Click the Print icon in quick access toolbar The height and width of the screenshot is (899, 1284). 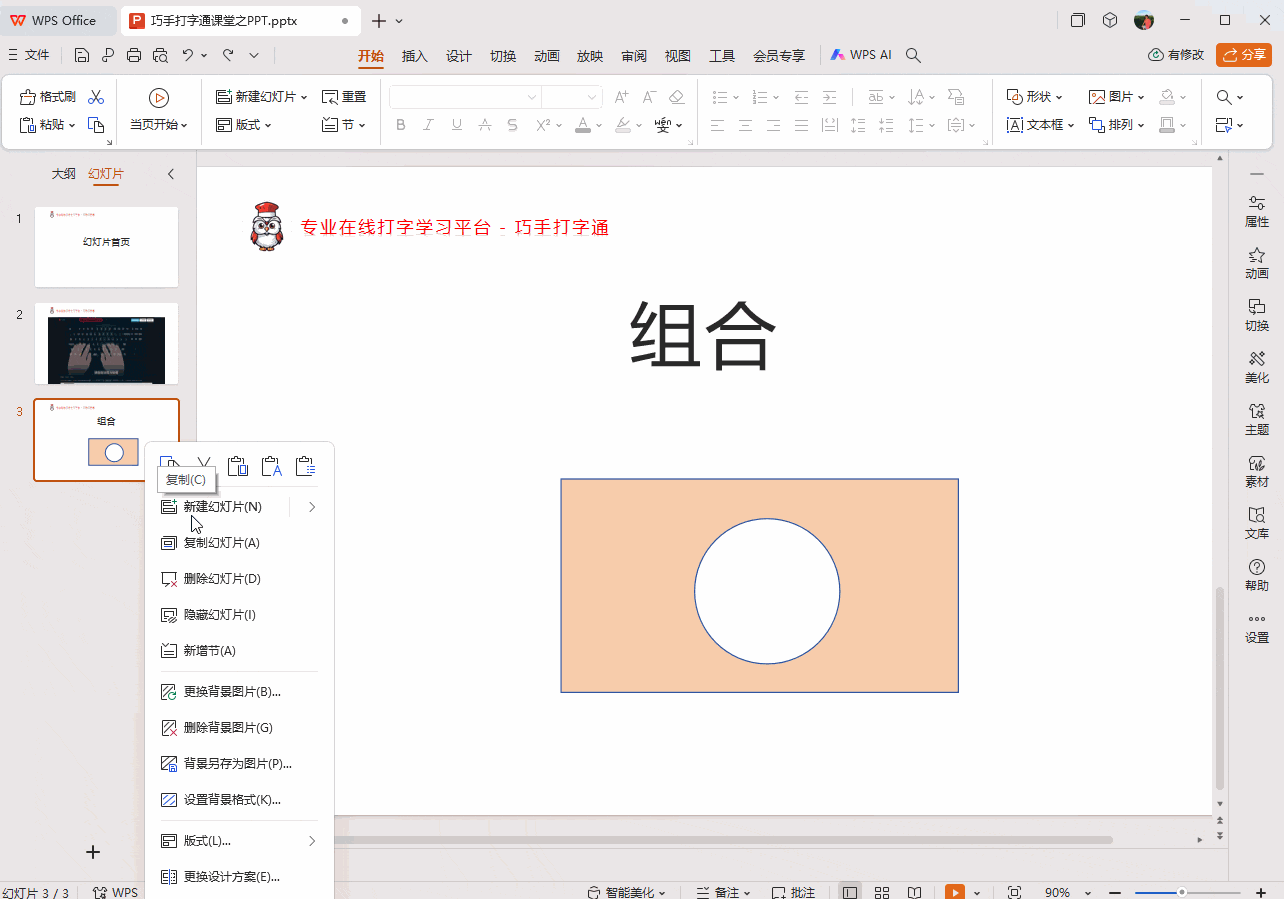(x=134, y=56)
